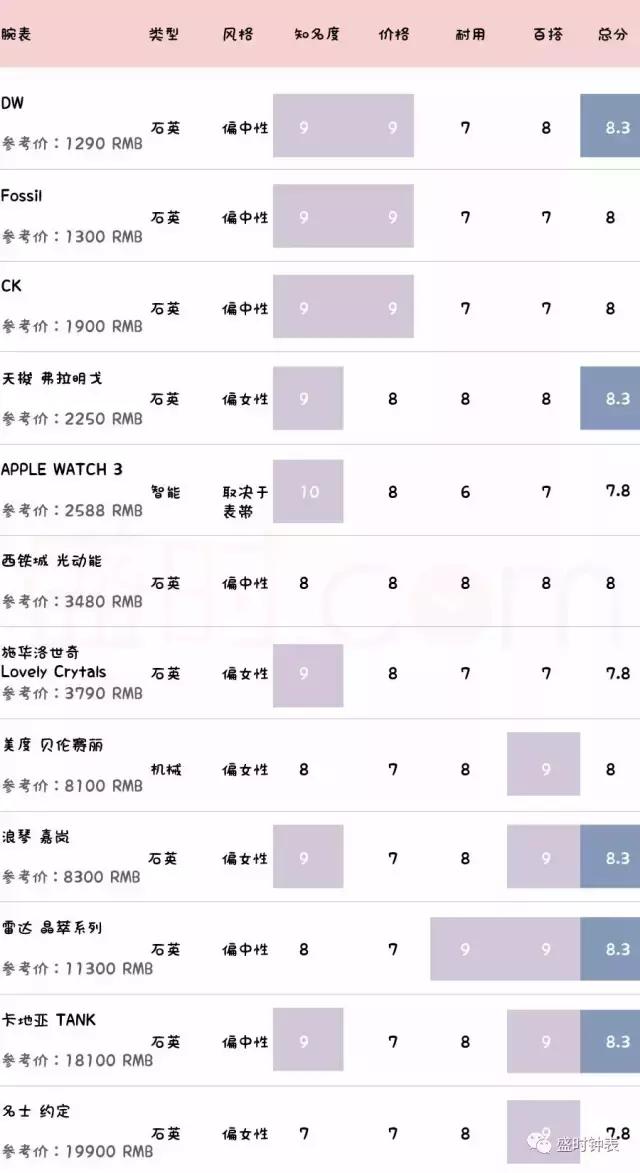
Task: Select the 雷达 晶萃系列 watch name
Action: (x=51, y=928)
